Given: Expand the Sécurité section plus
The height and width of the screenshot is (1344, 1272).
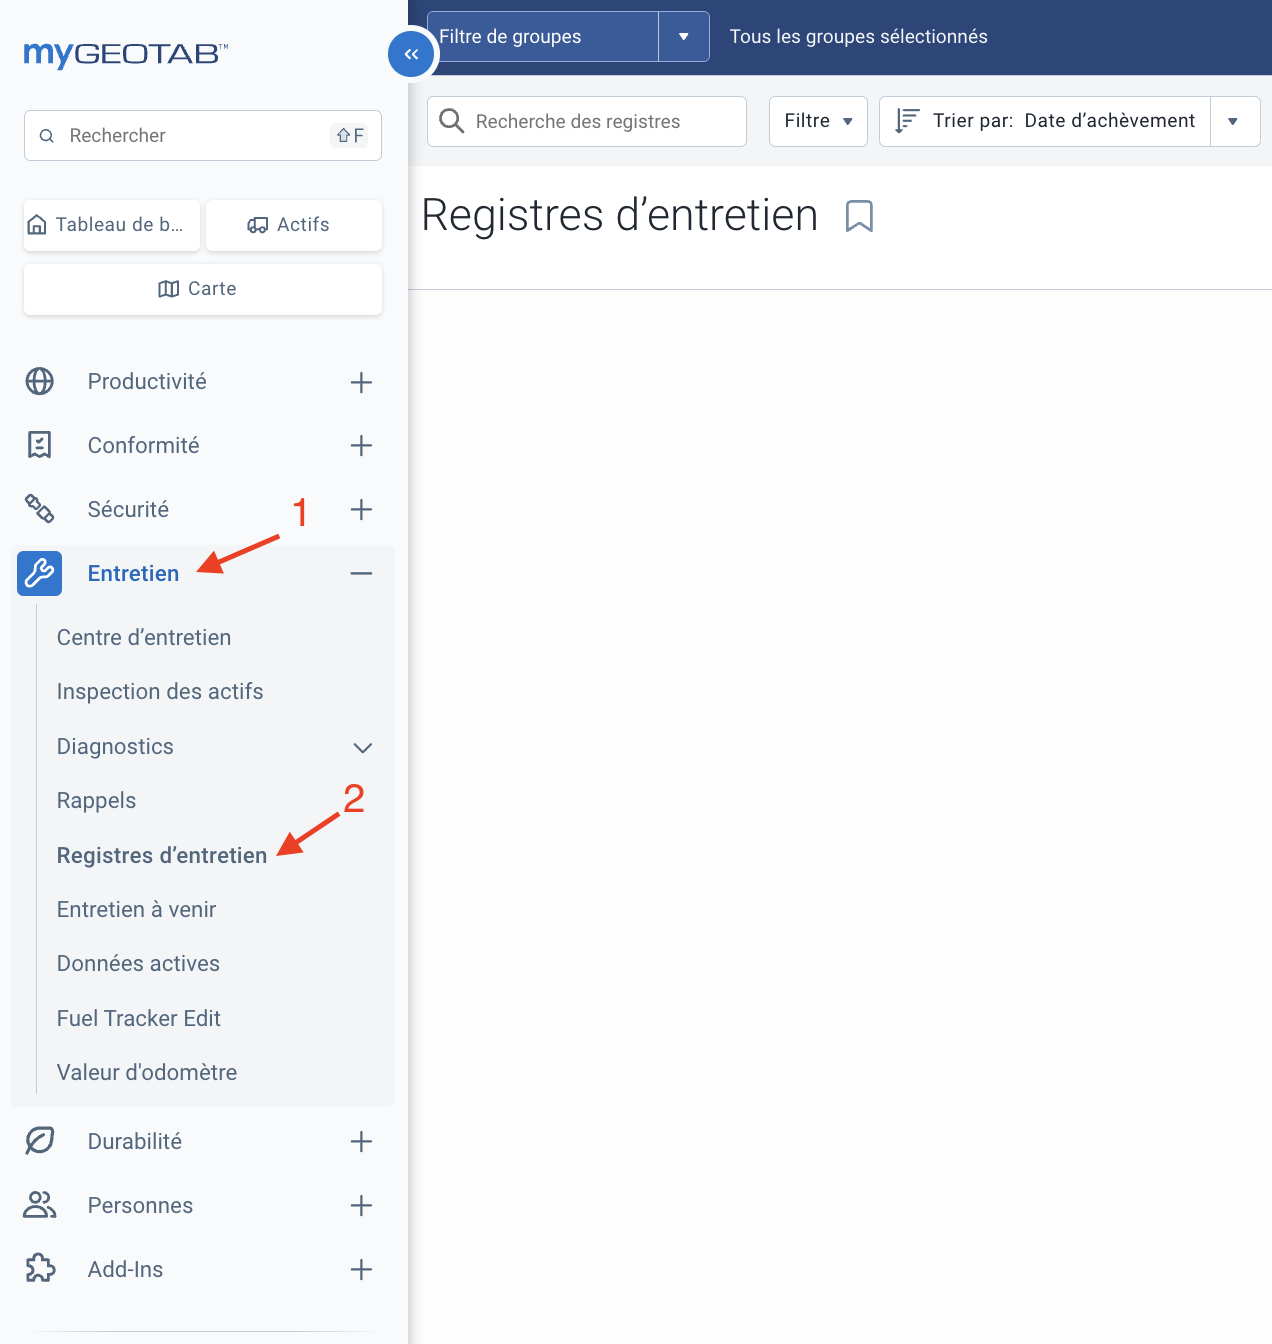Looking at the screenshot, I should pyautogui.click(x=361, y=510).
